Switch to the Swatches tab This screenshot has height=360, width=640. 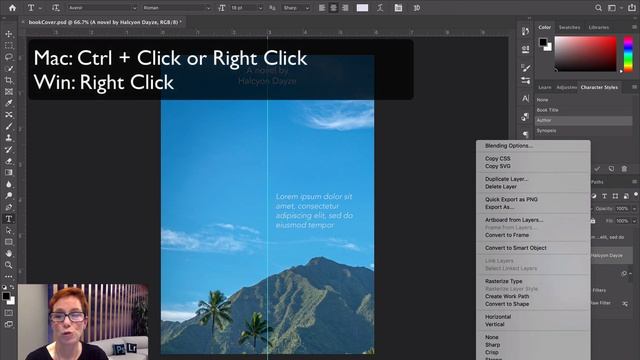point(569,27)
